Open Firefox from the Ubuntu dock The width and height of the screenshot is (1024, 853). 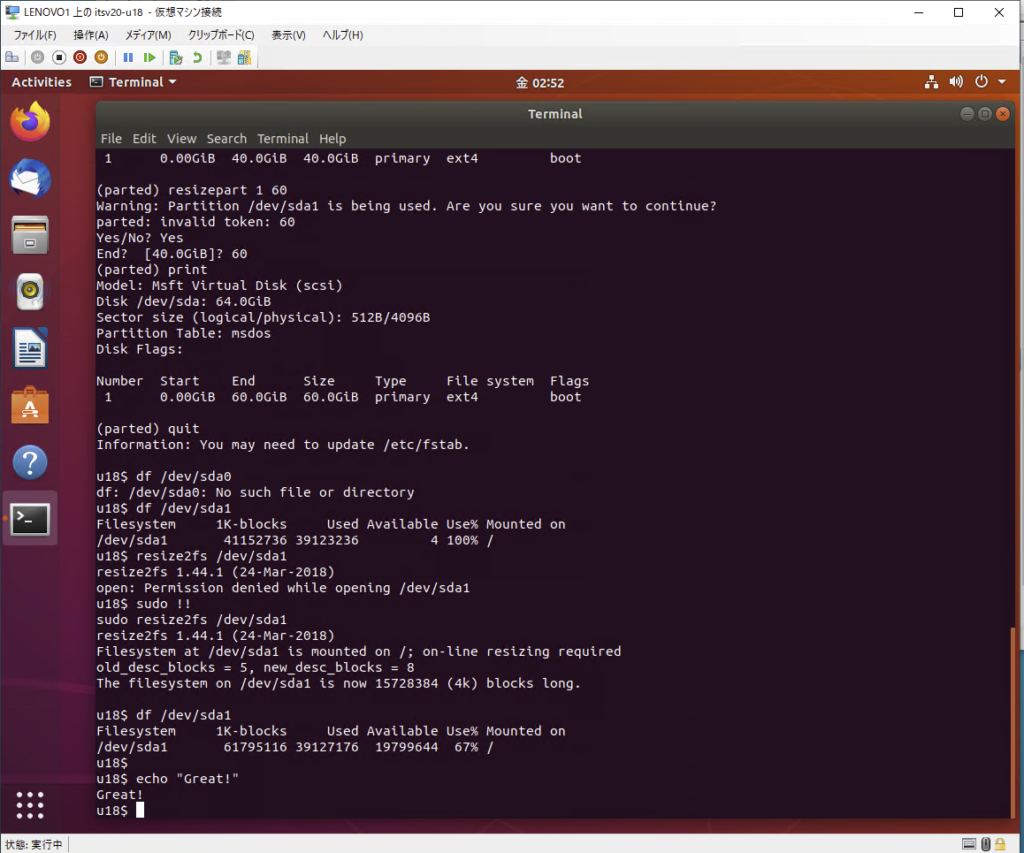pos(30,123)
